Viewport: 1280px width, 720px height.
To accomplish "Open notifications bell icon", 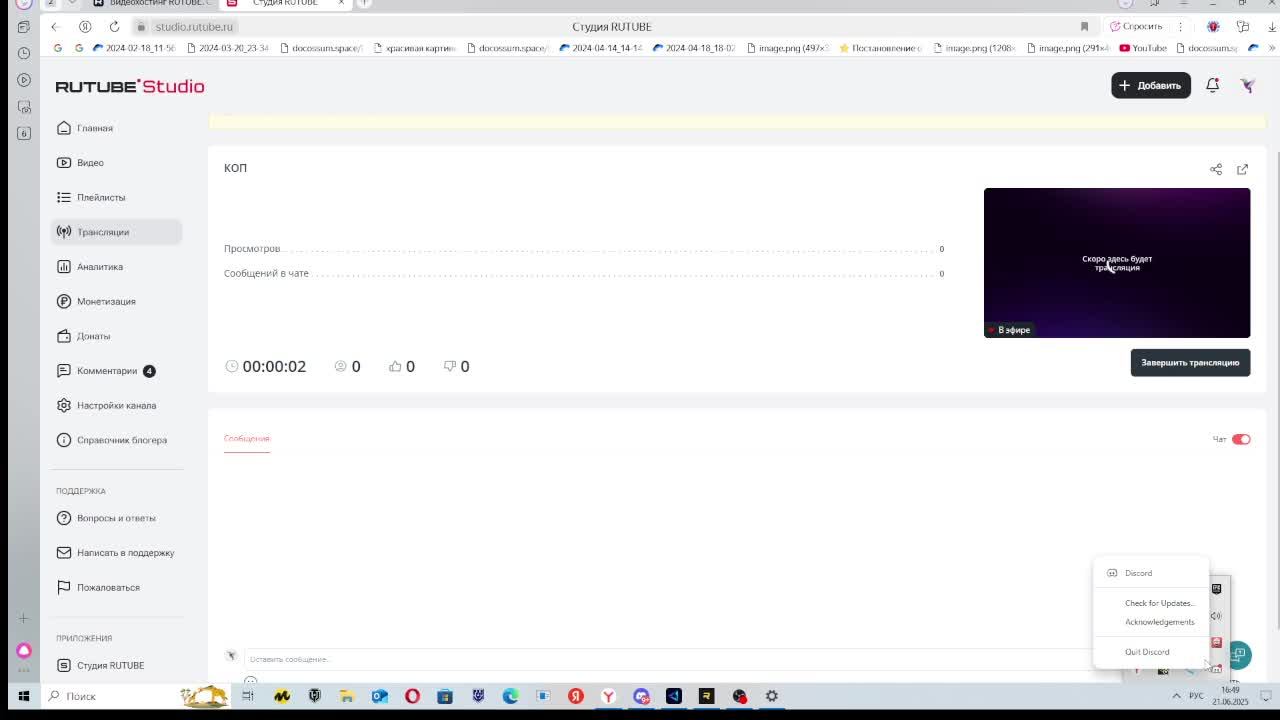I will [x=1212, y=85].
